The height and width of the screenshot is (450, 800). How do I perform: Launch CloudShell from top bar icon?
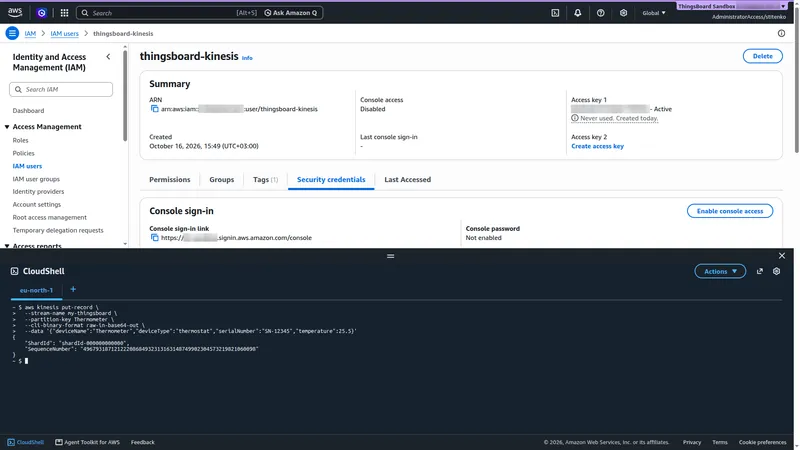click(555, 13)
